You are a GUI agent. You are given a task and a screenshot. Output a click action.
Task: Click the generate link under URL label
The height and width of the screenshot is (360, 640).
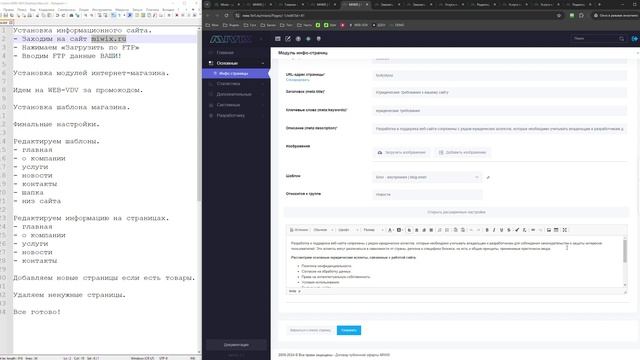(297, 80)
